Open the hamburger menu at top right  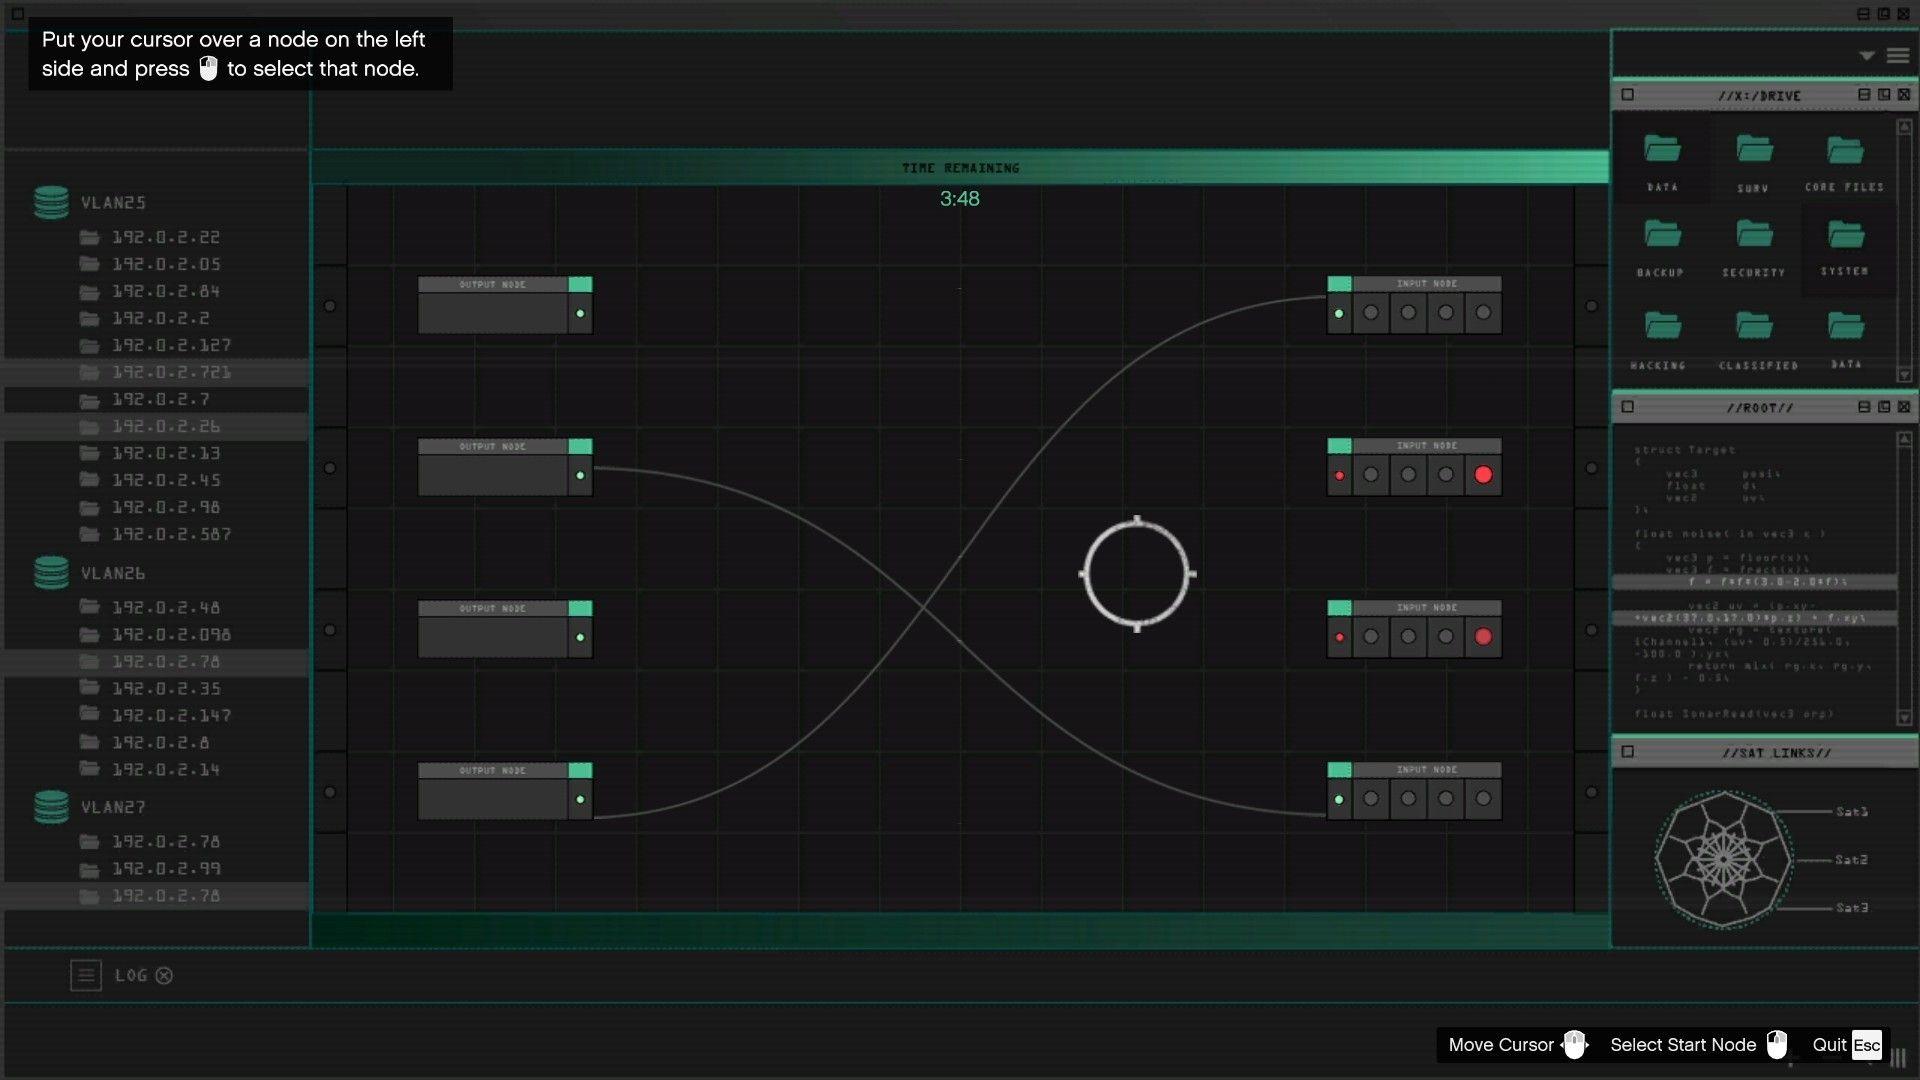pyautogui.click(x=1898, y=56)
